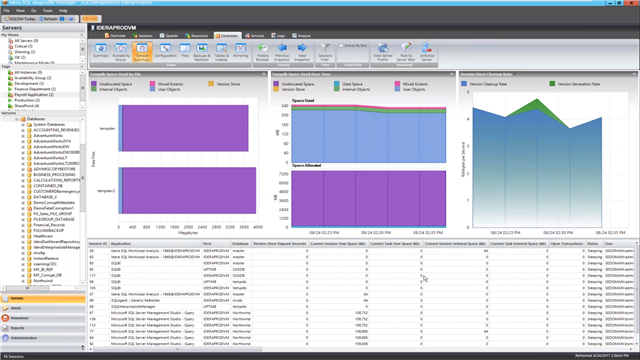Image resolution: width=640 pixels, height=360 pixels.
Task: Open Tables & Indexes view
Action: pos(222,52)
